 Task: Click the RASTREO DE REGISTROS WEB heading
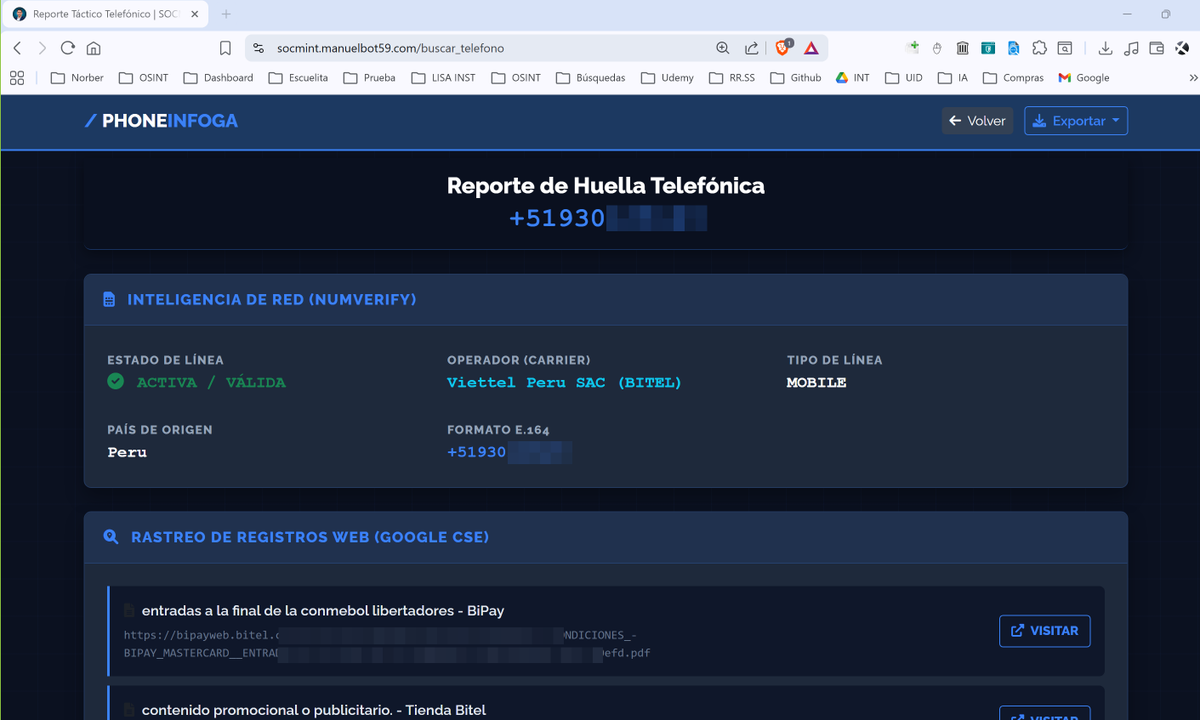click(x=310, y=538)
